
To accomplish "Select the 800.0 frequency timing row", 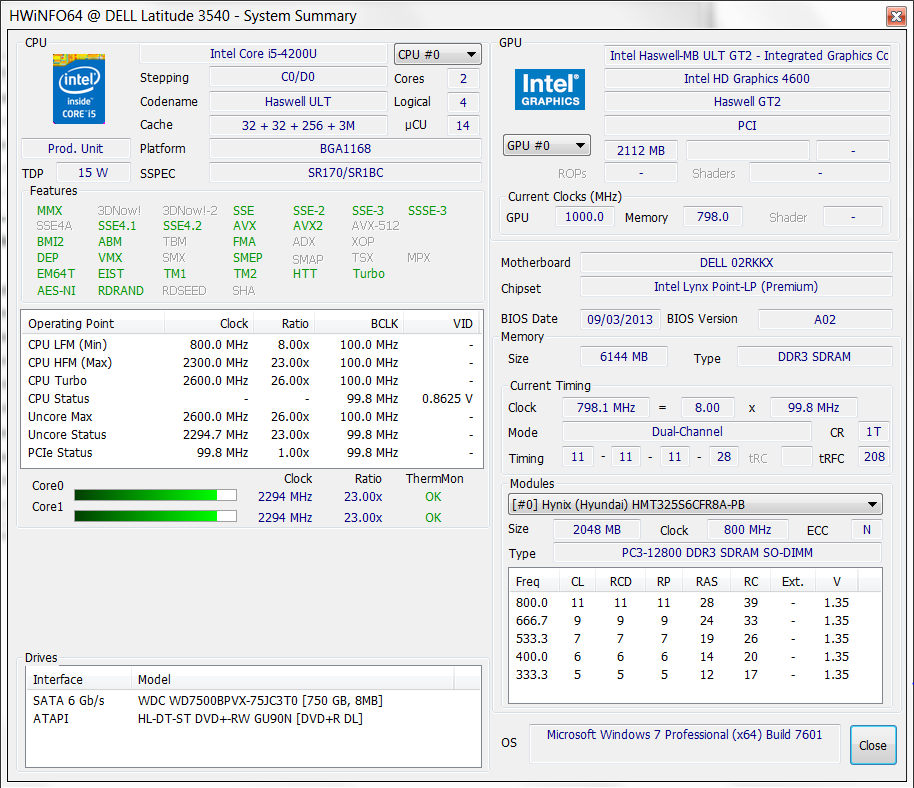I will (695, 603).
